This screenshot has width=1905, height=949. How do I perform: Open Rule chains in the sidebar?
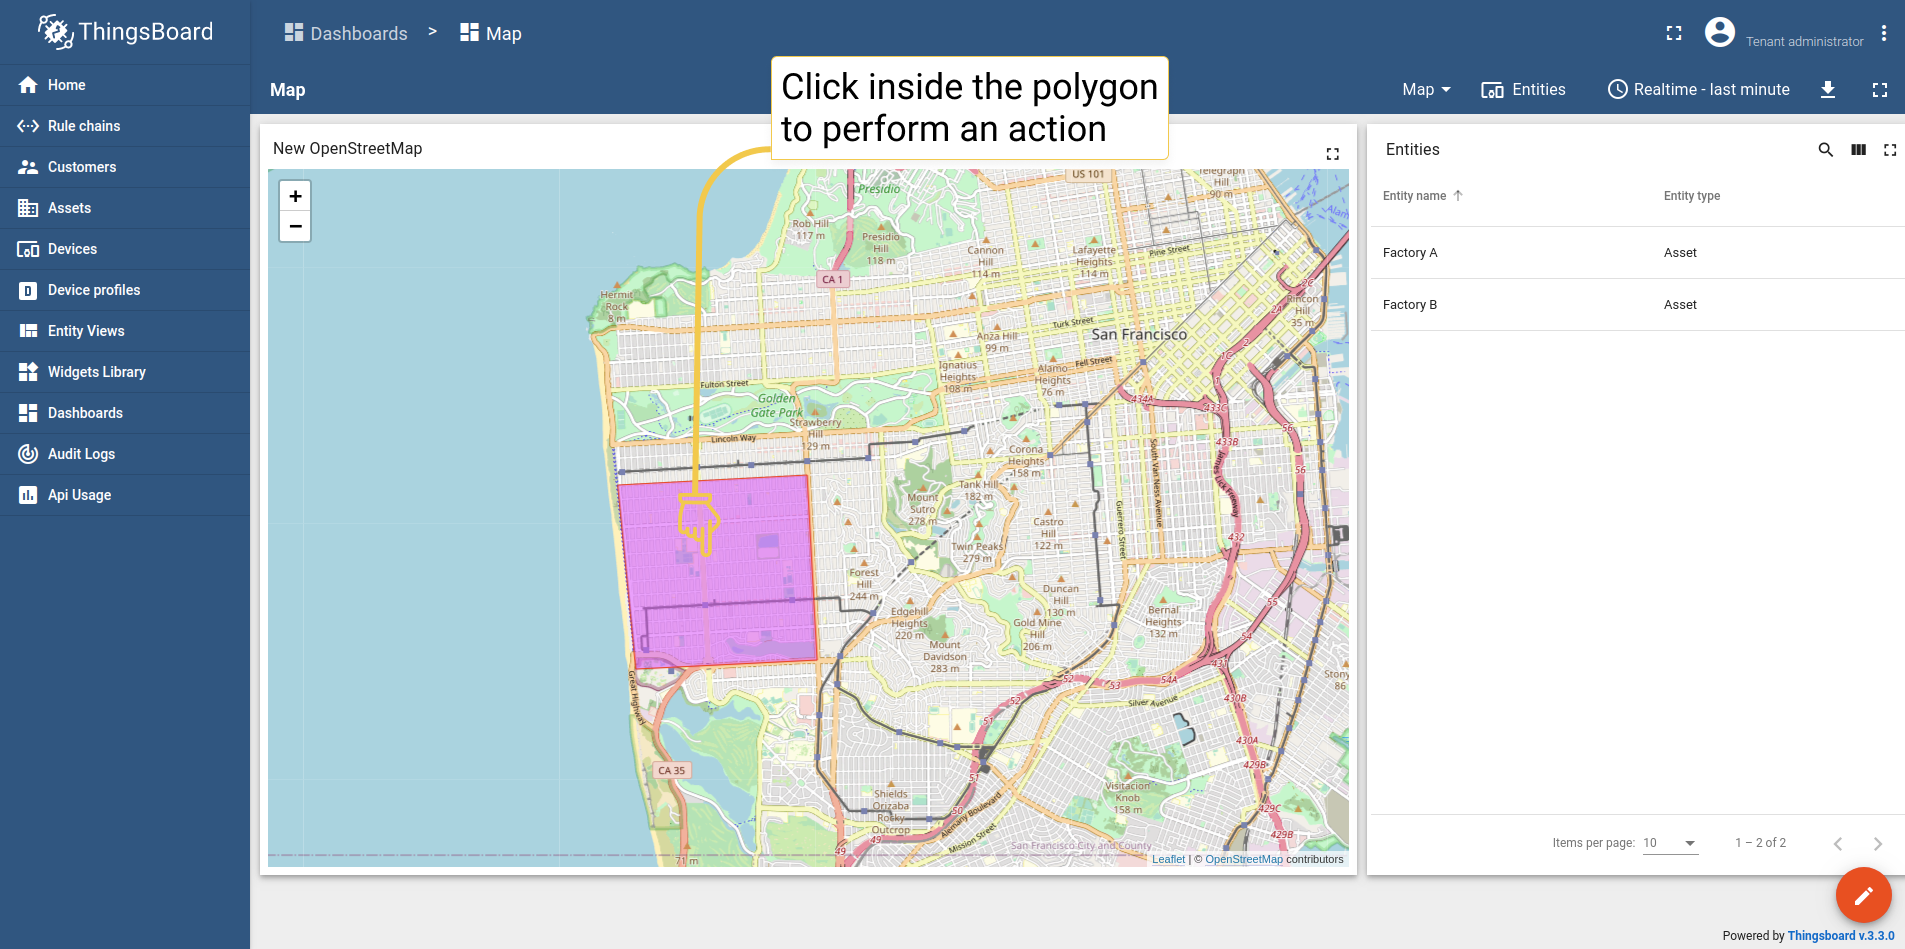coord(125,126)
